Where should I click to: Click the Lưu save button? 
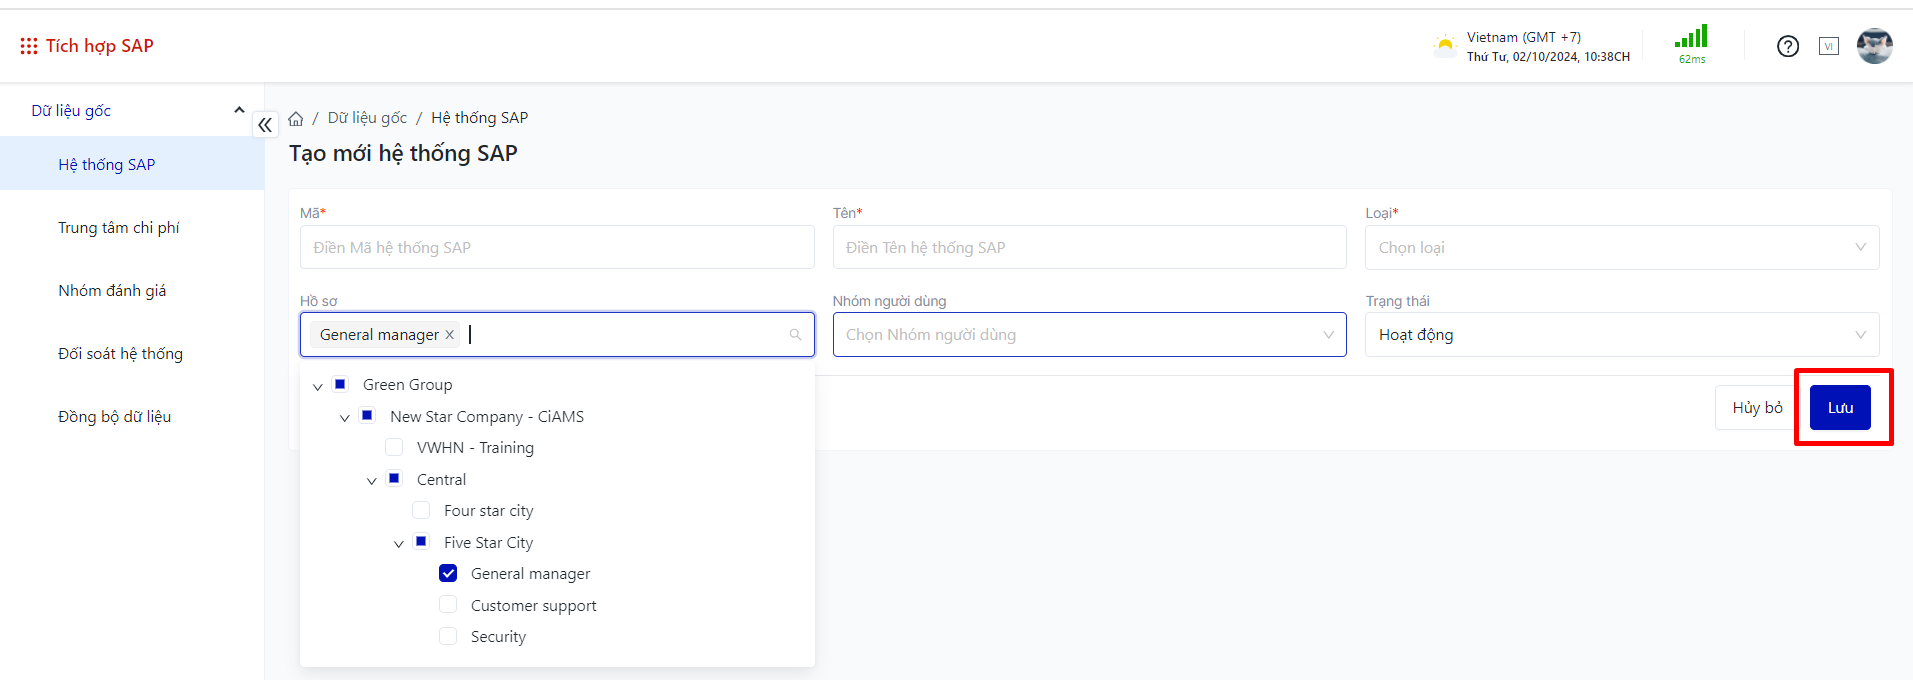click(x=1840, y=408)
